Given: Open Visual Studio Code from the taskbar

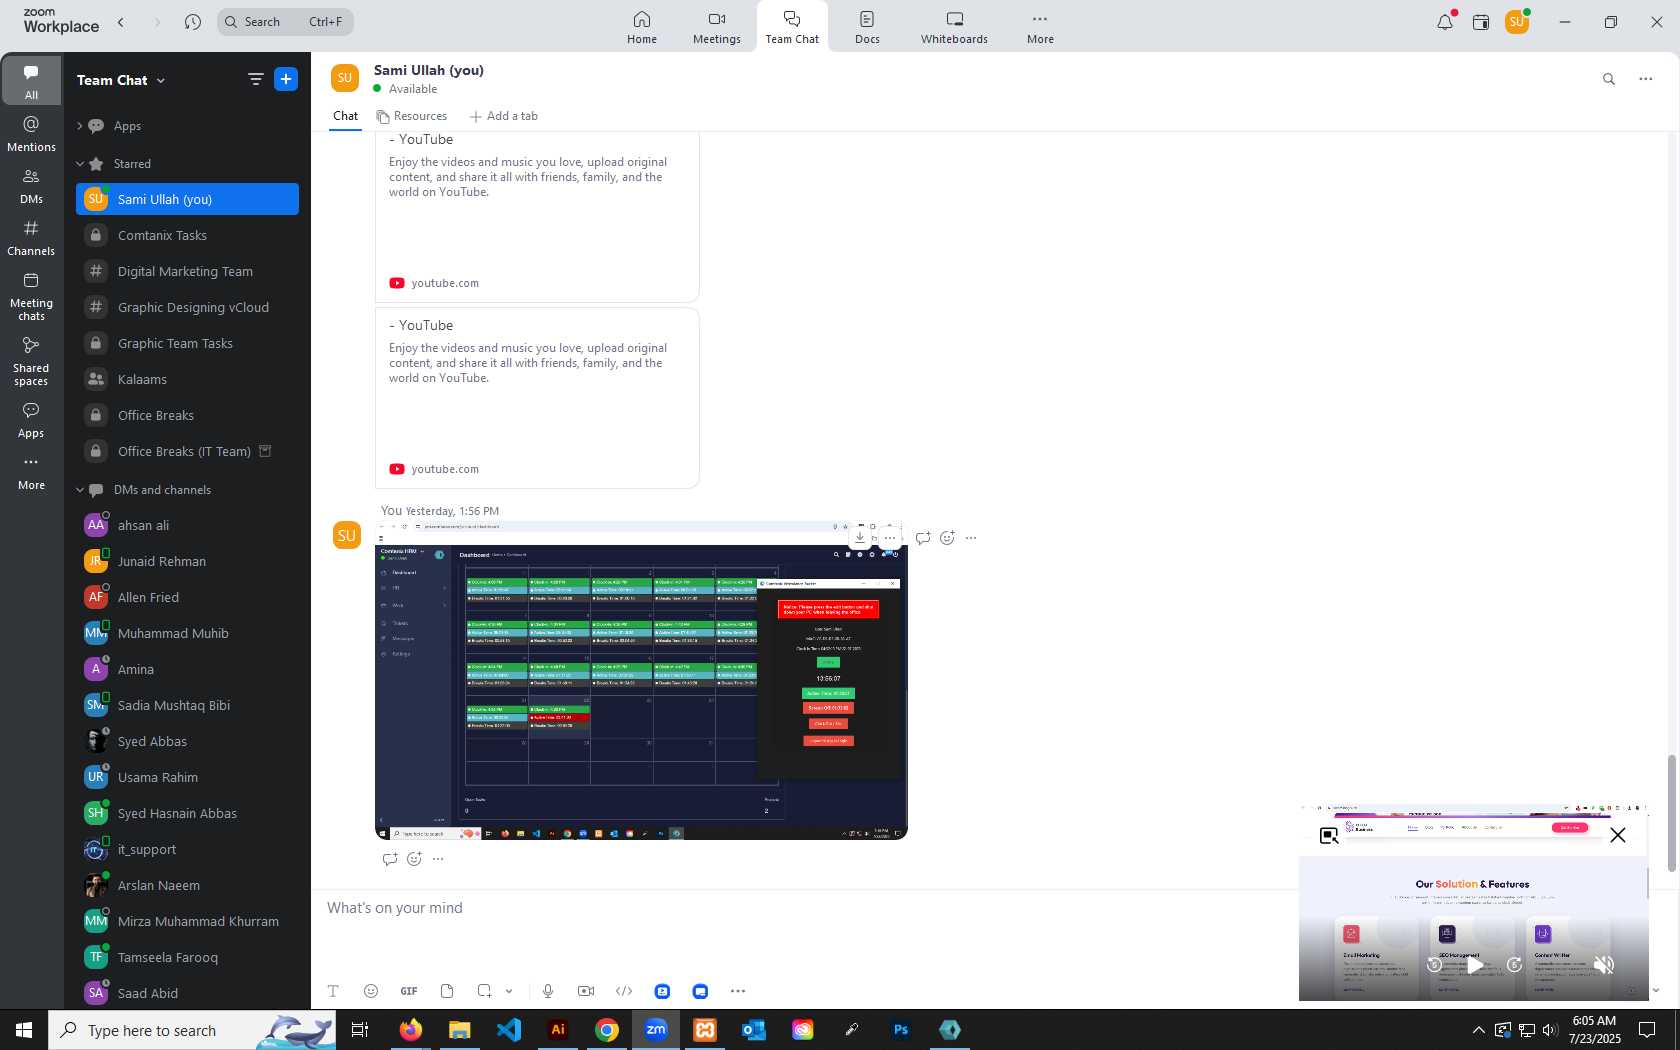Looking at the screenshot, I should 509,1029.
